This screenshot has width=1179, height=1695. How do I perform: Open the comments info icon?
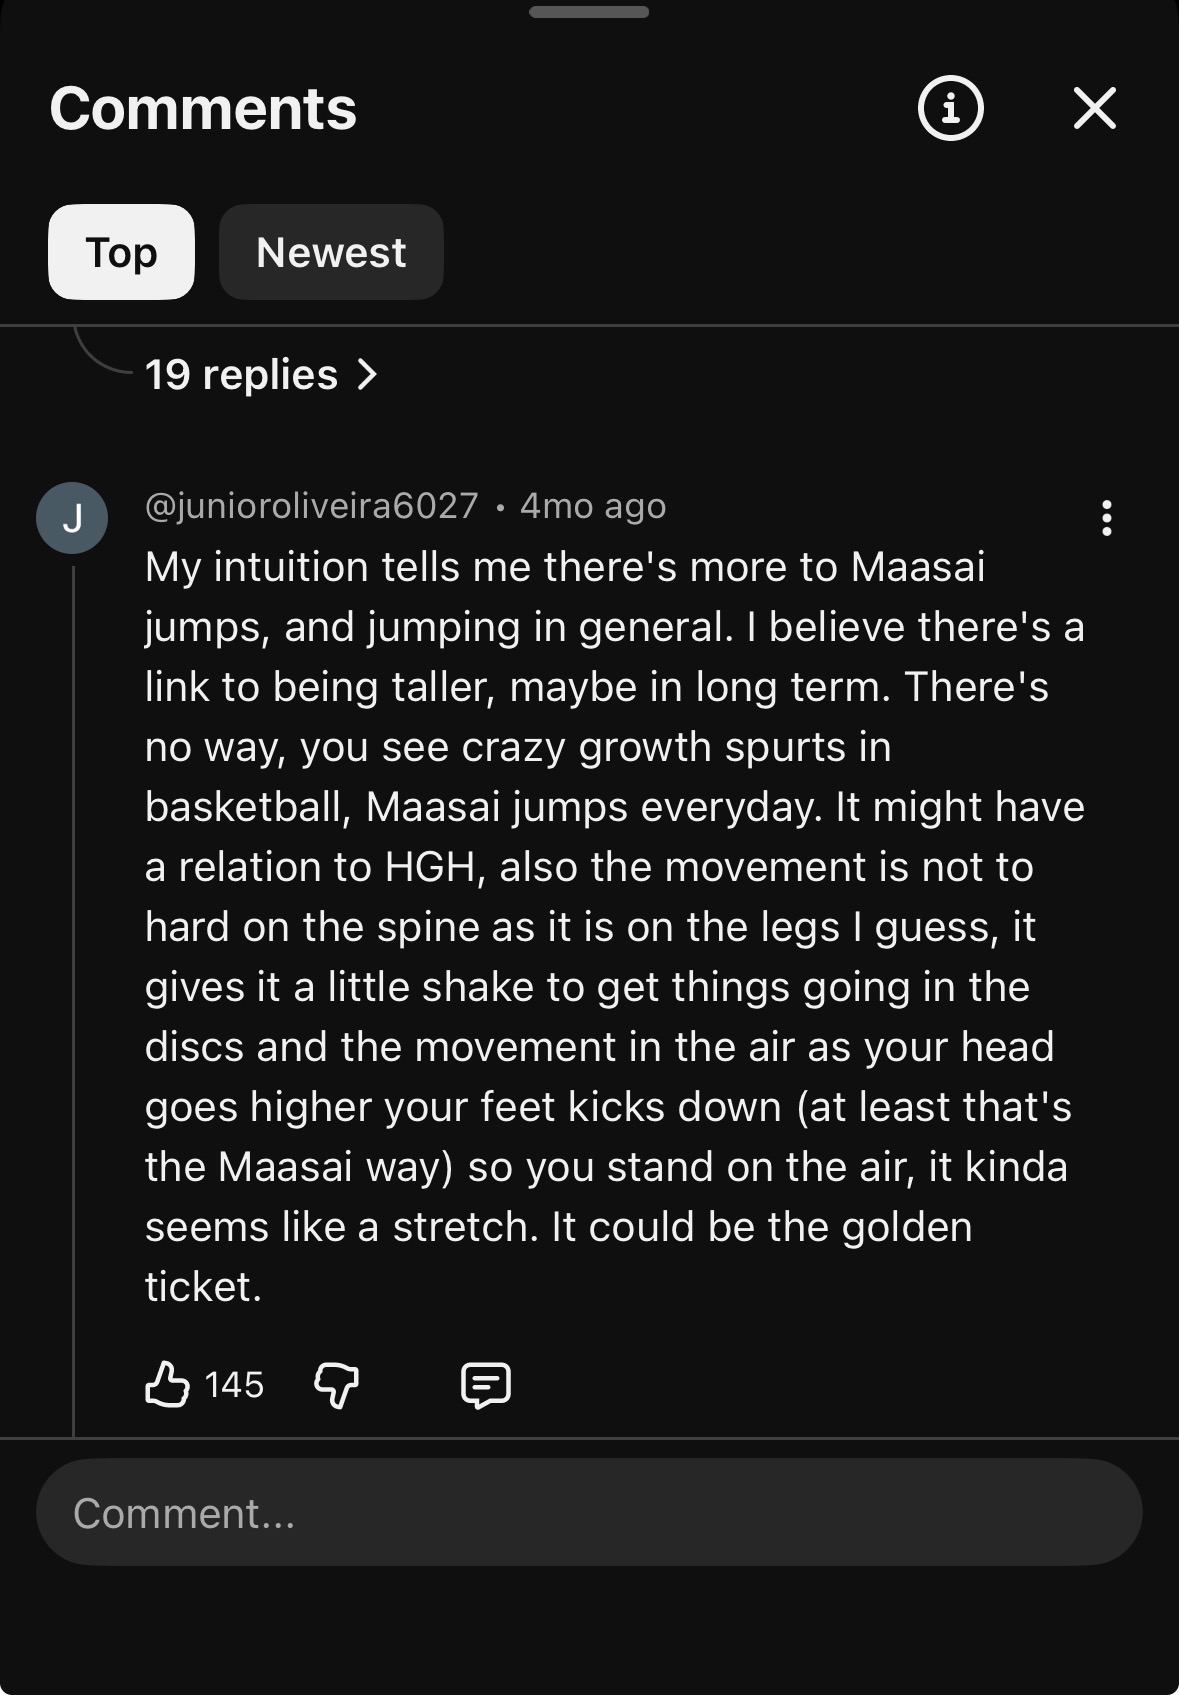(x=950, y=108)
